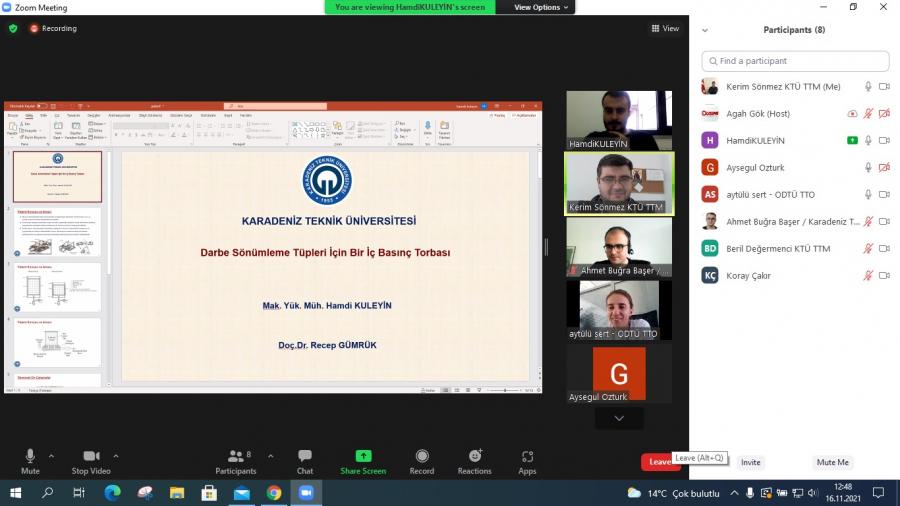Click the Find a participant search field
900x506 pixels.
(x=795, y=61)
